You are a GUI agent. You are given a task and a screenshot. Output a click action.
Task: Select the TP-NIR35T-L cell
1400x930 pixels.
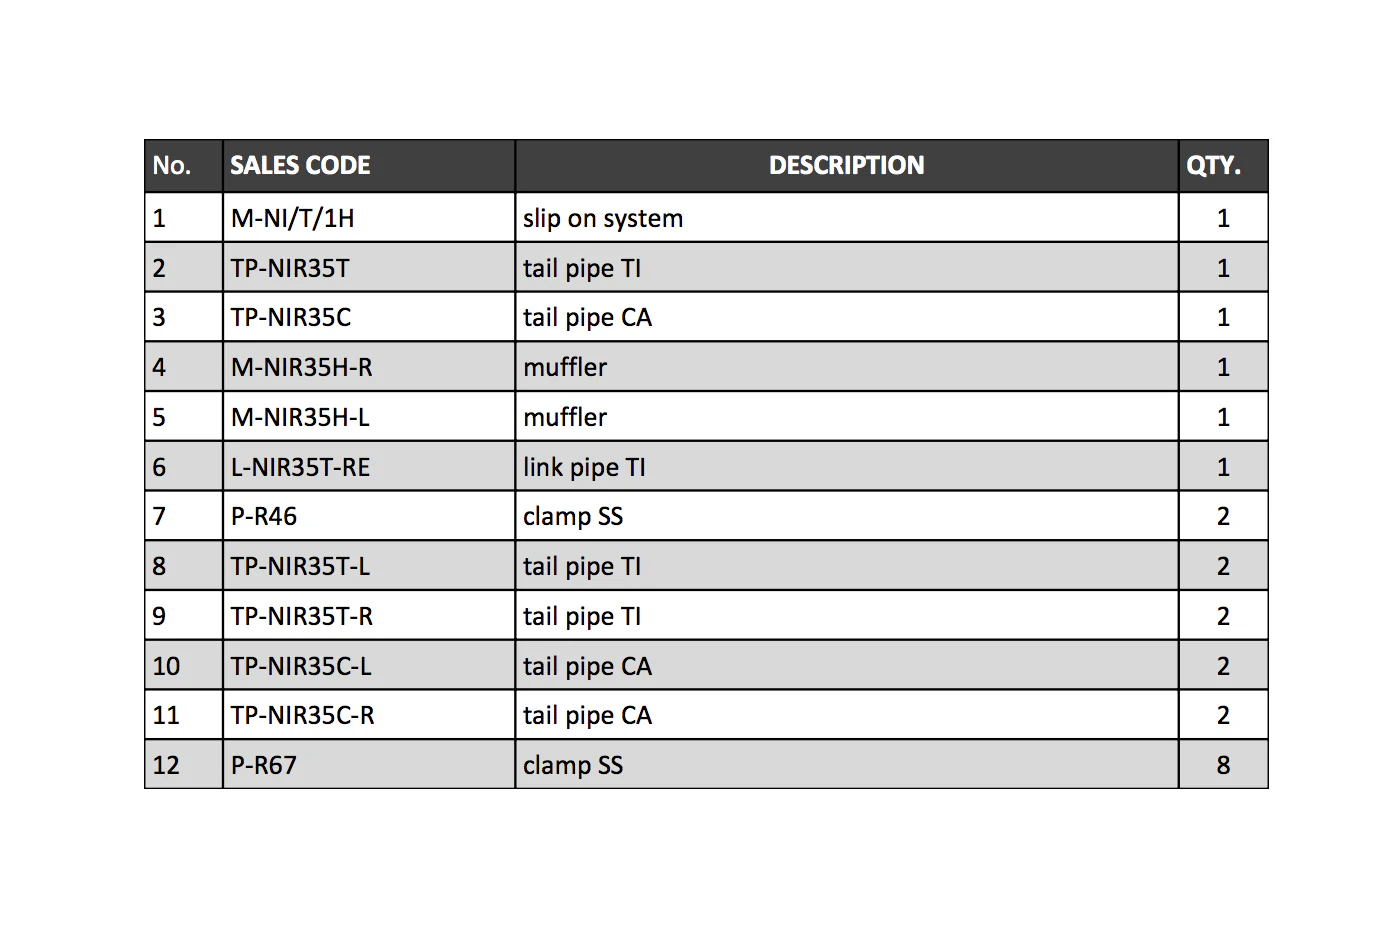pos(369,566)
